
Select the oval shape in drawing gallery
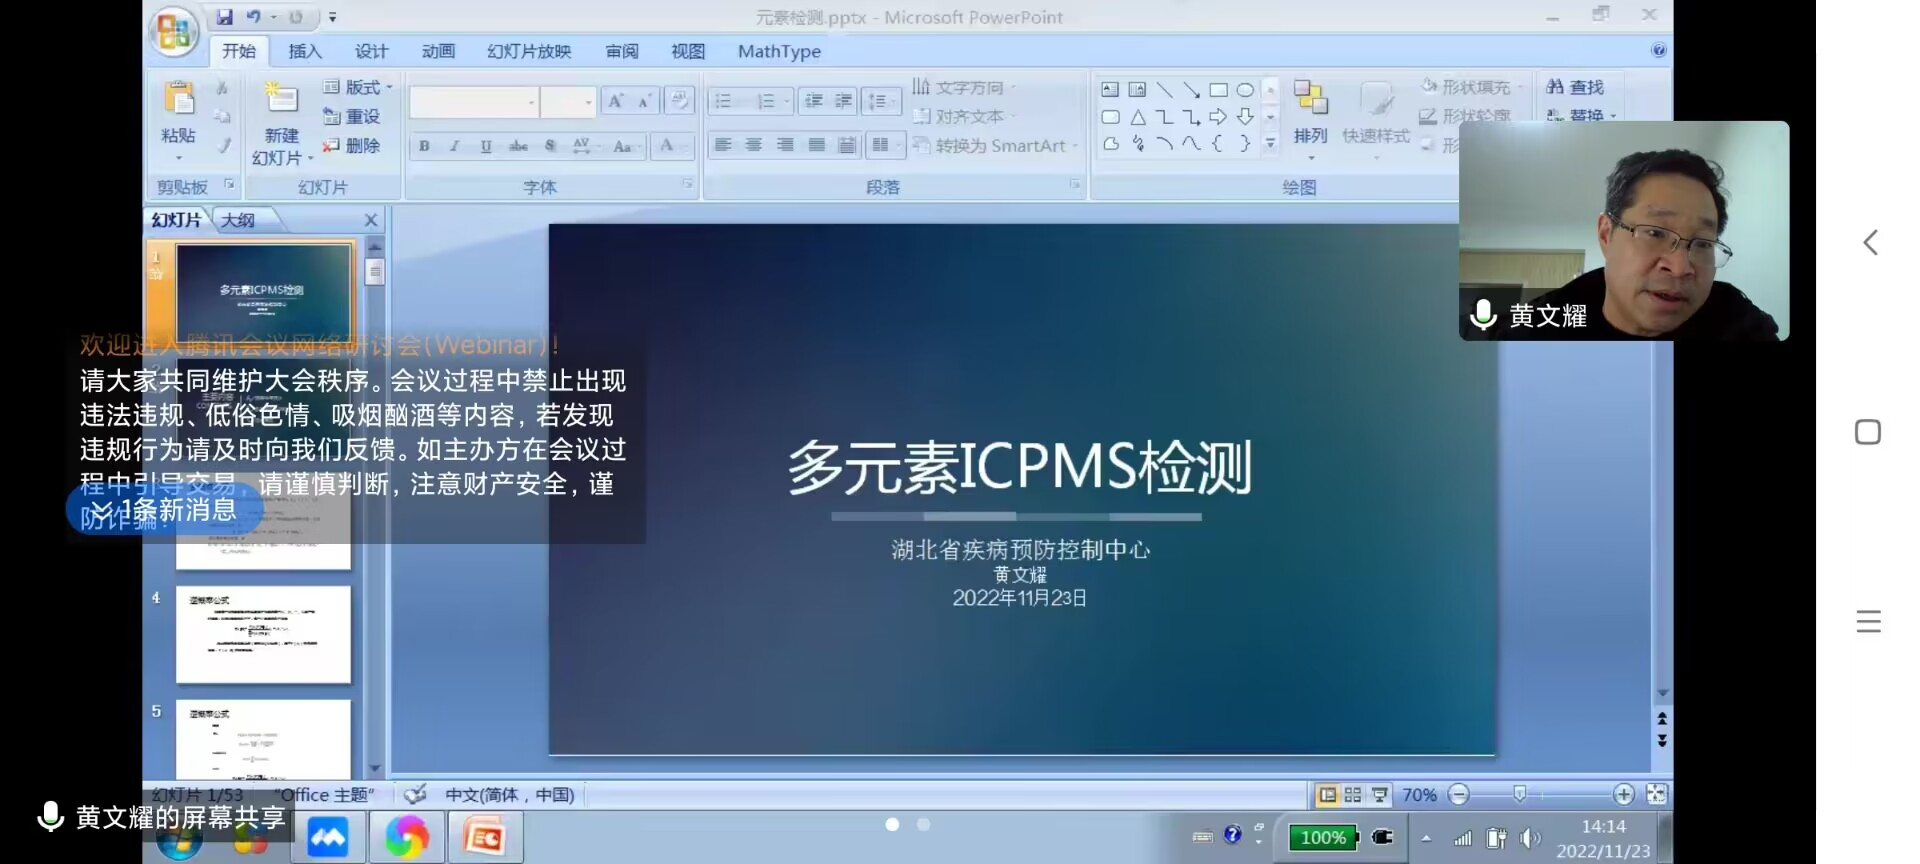coord(1245,90)
